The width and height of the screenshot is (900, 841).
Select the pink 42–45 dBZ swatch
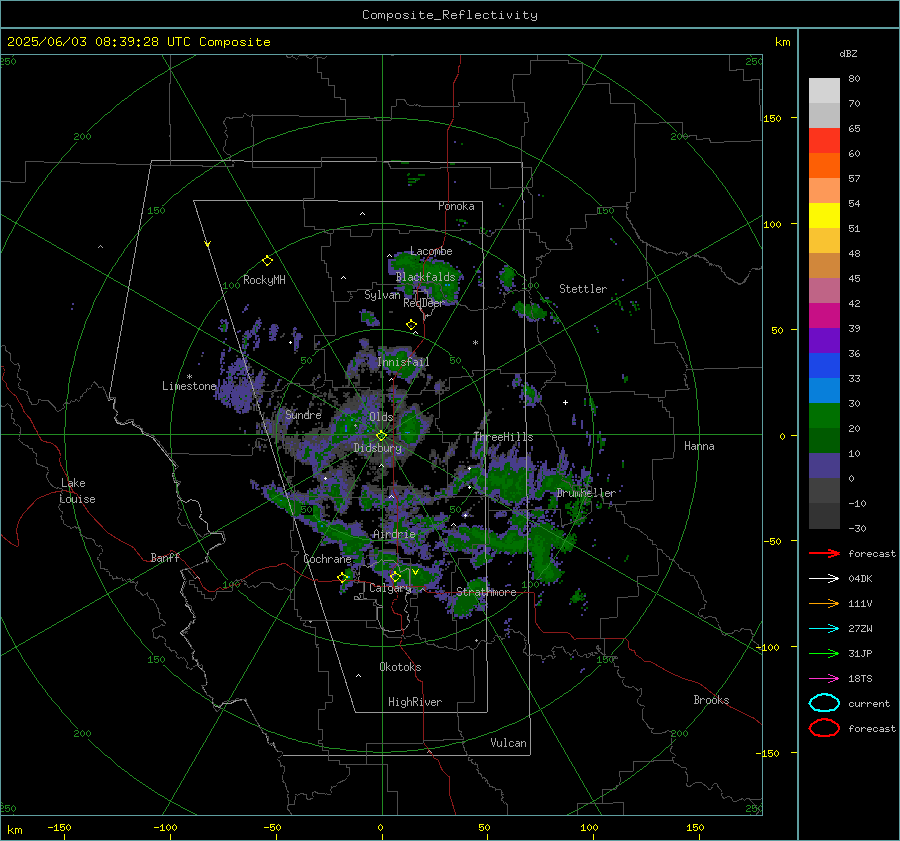pyautogui.click(x=824, y=291)
